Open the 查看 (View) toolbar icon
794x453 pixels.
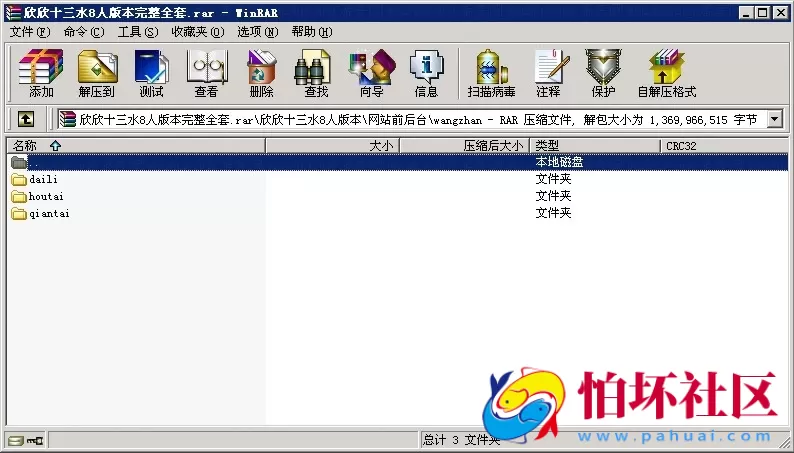(x=207, y=72)
